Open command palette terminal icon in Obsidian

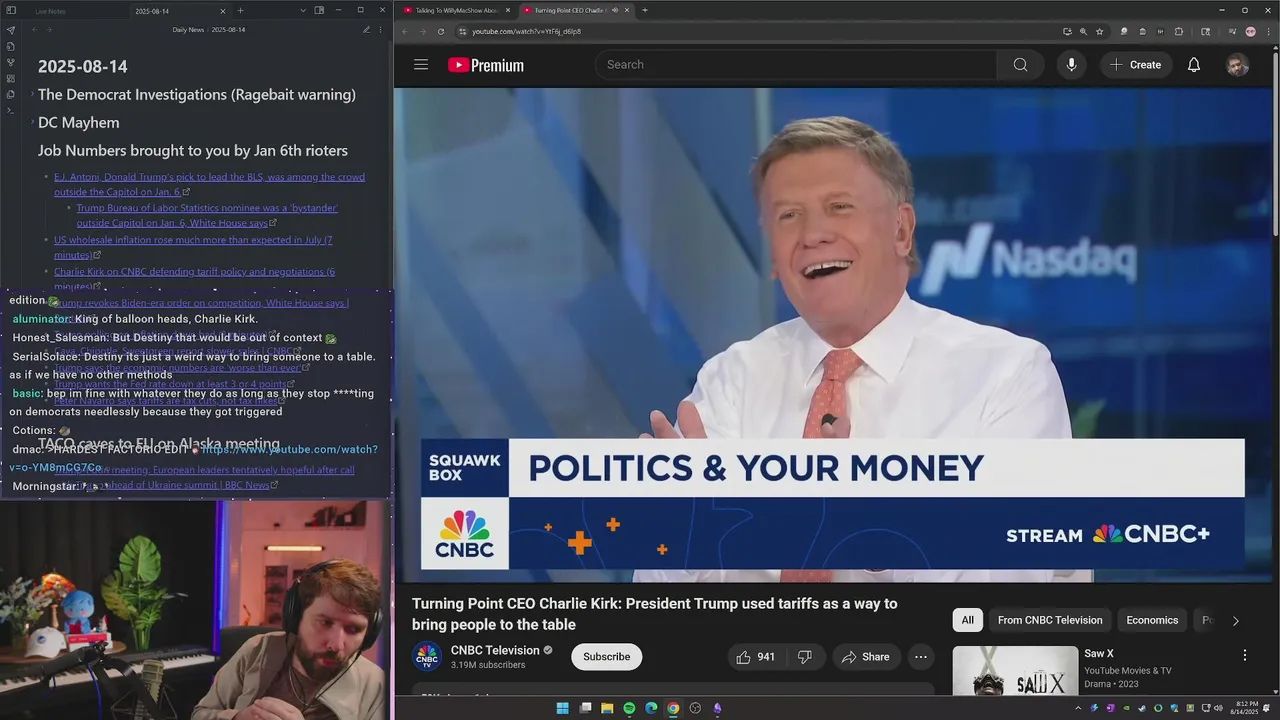pyautogui.click(x=11, y=110)
